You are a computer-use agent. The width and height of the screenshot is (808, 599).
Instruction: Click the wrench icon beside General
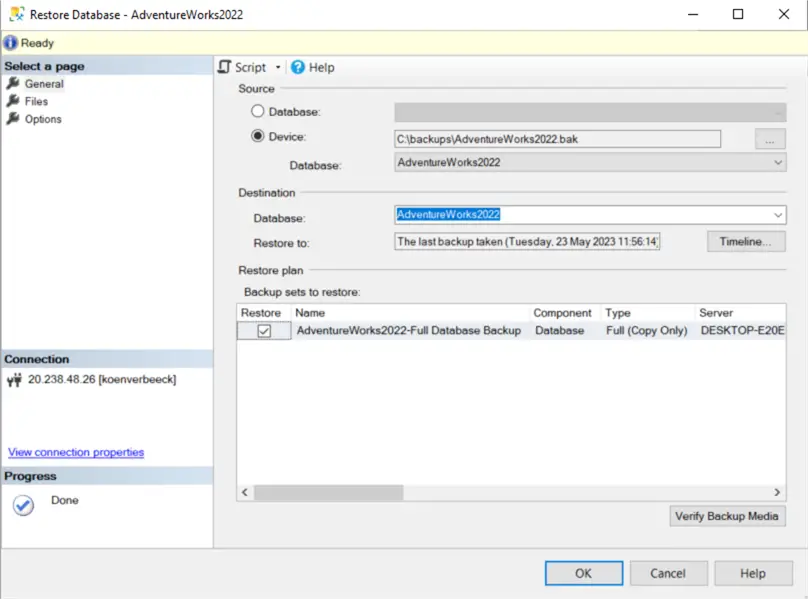coord(13,83)
